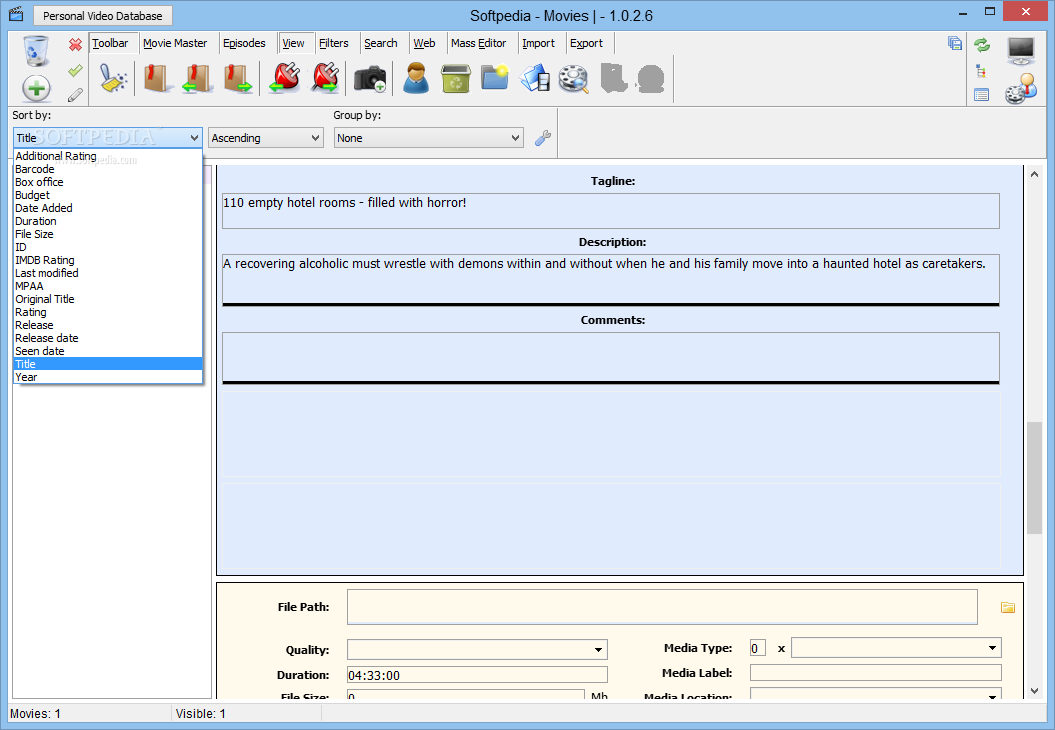The image size is (1055, 730).
Task: Click scrollbar down arrow at bottom
Action: [x=1034, y=691]
